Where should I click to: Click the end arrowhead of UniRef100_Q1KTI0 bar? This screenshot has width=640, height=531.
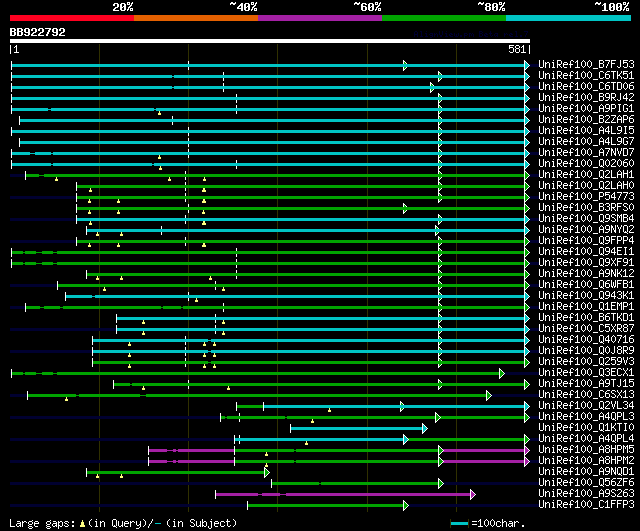425,428
